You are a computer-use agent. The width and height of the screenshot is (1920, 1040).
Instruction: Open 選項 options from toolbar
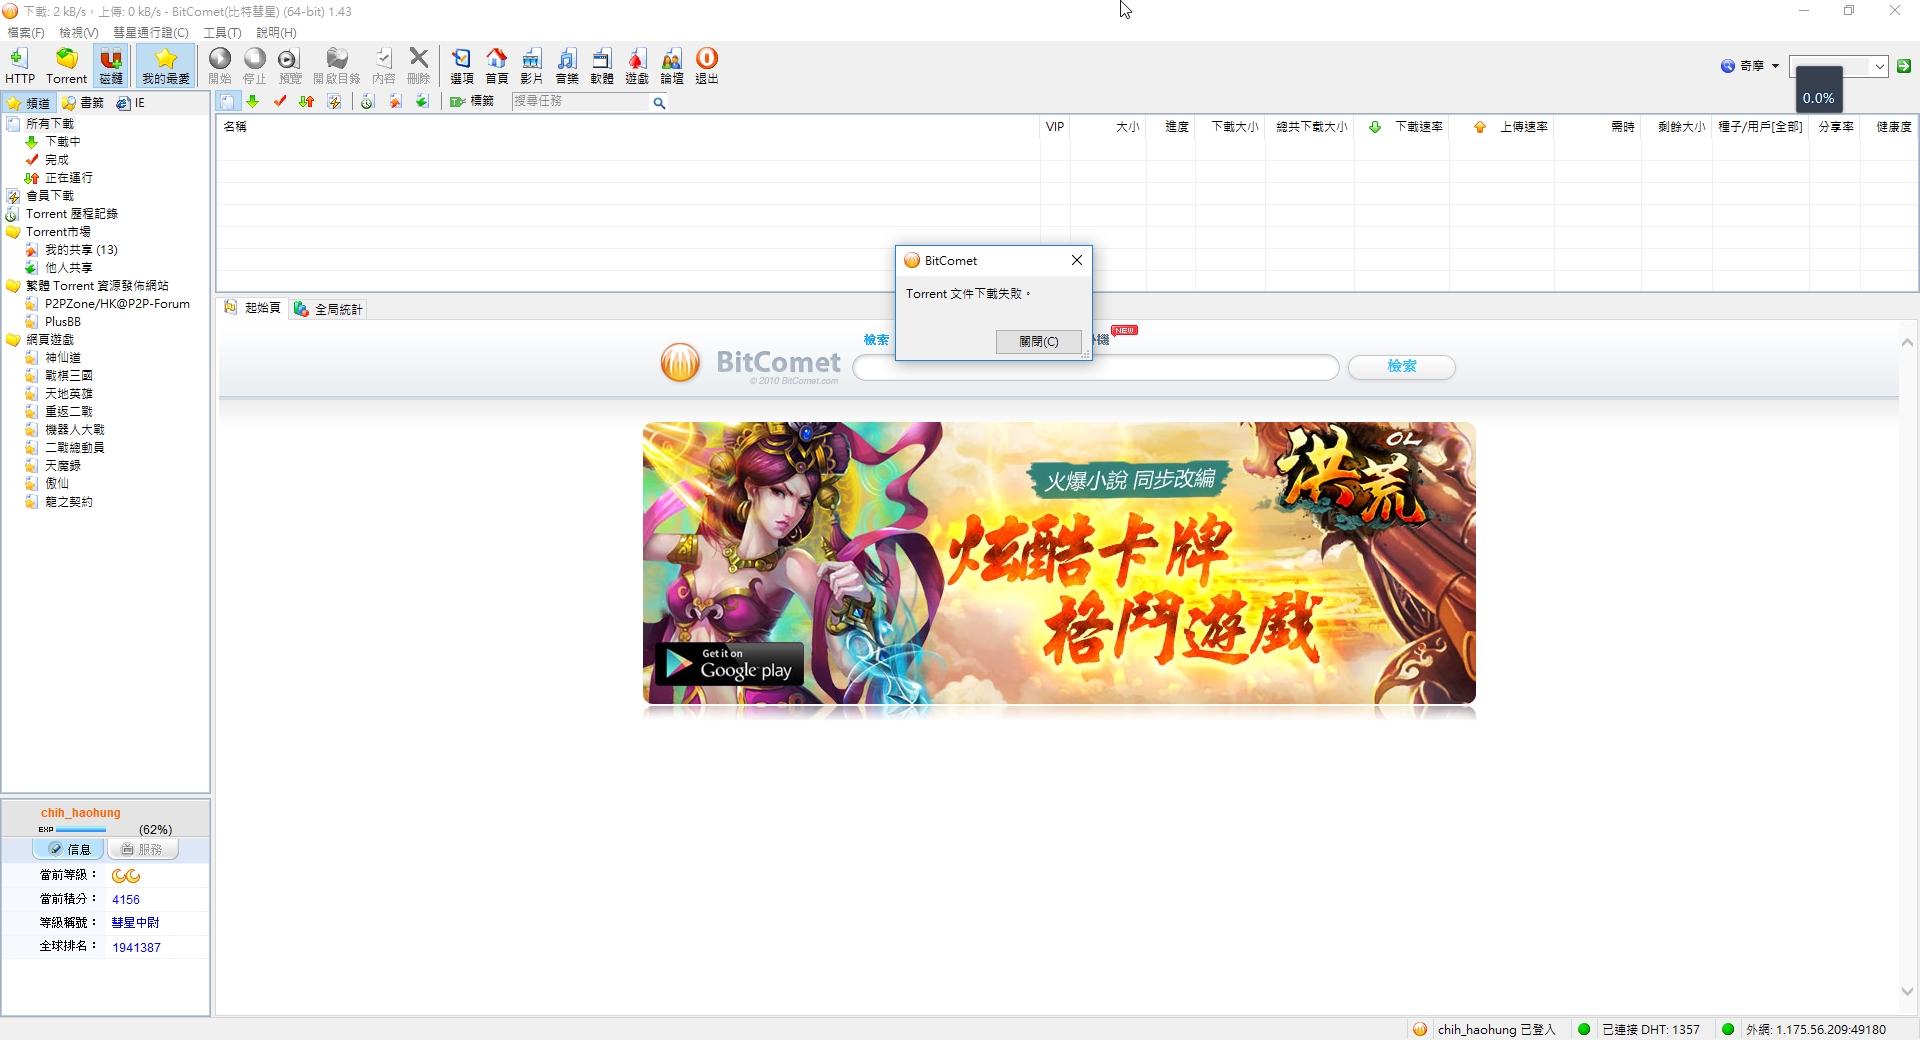pyautogui.click(x=462, y=66)
